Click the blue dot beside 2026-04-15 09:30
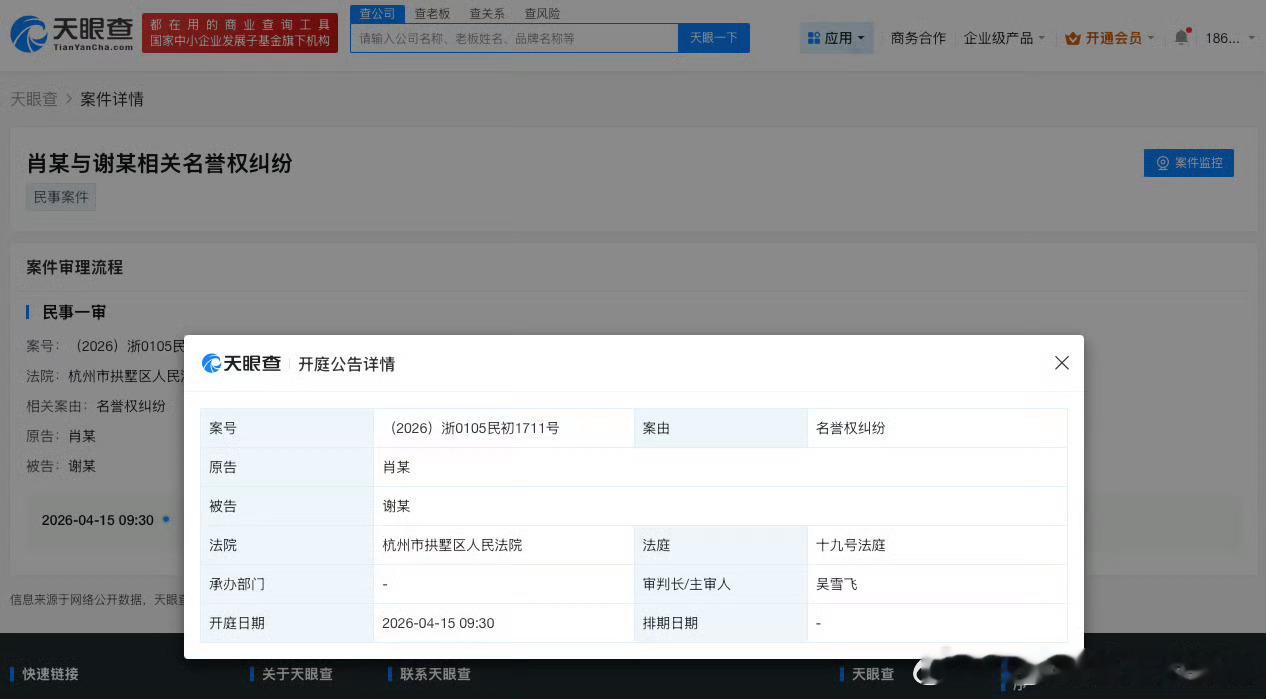Viewport: 1266px width, 699px height. click(x=167, y=520)
